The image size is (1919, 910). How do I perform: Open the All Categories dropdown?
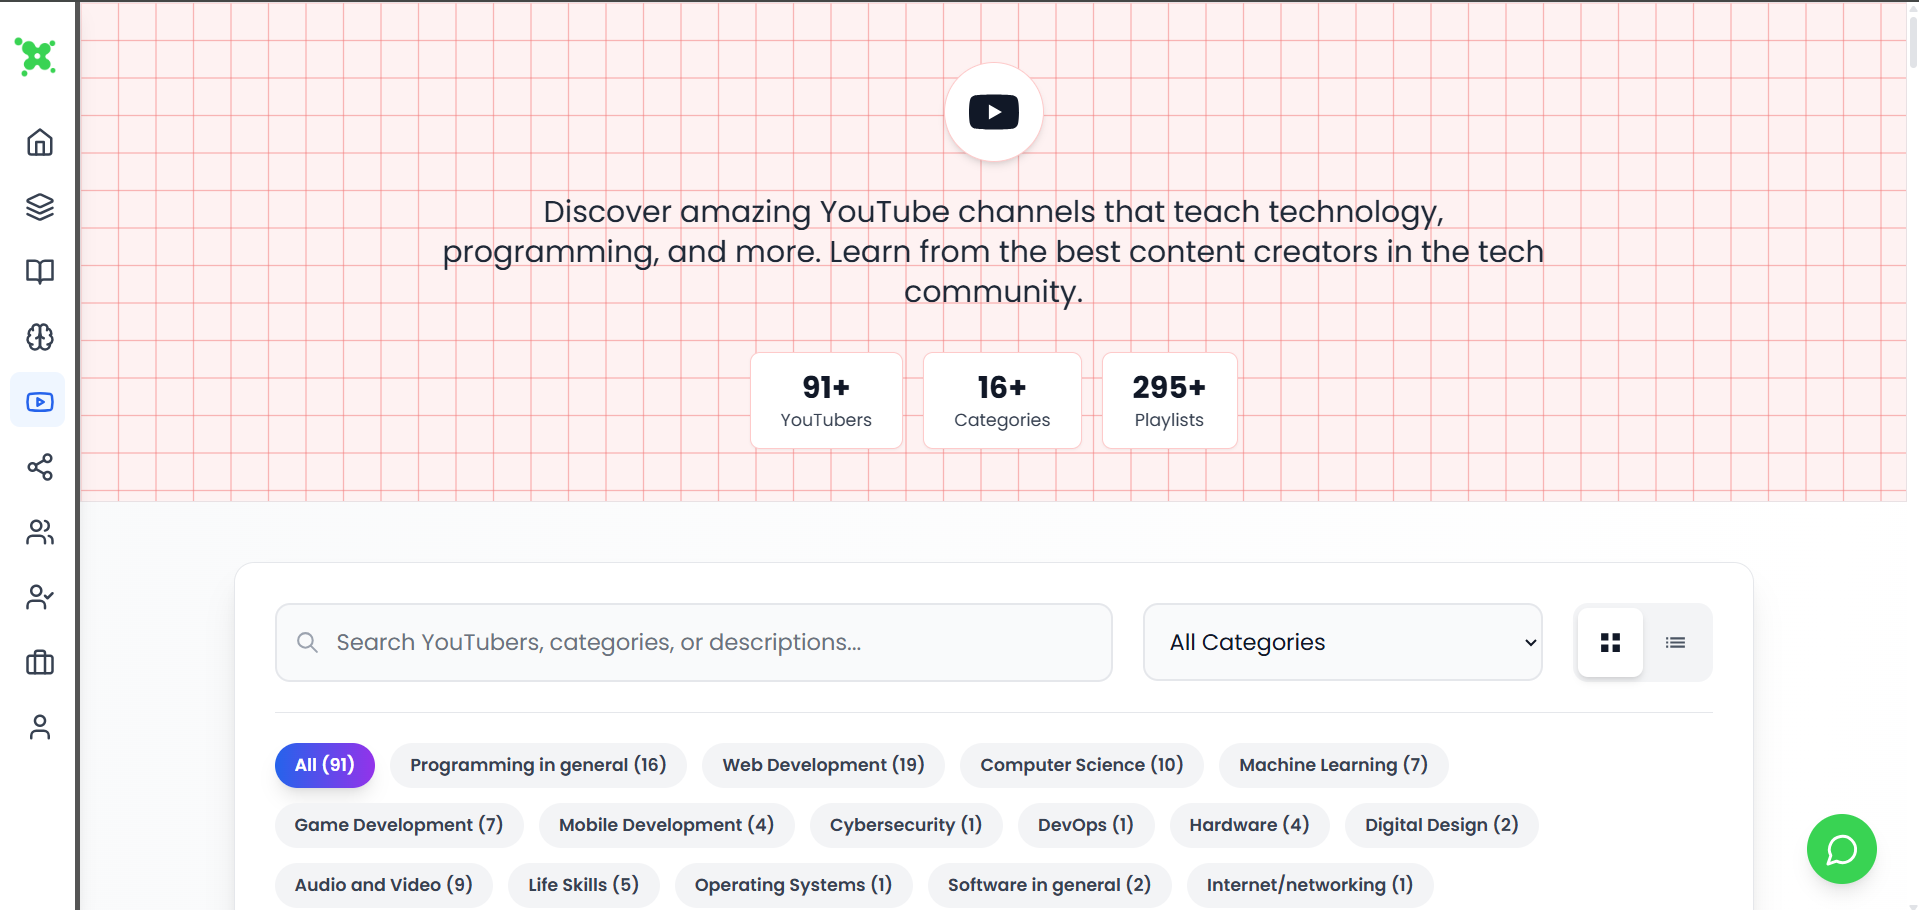pos(1342,642)
